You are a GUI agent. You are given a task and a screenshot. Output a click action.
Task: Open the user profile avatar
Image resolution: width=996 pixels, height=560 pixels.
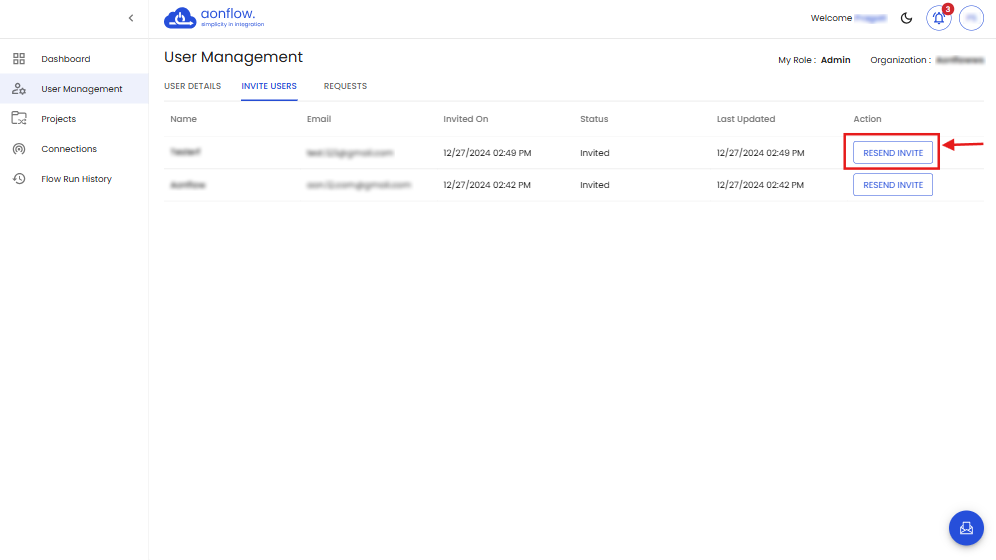tap(971, 18)
